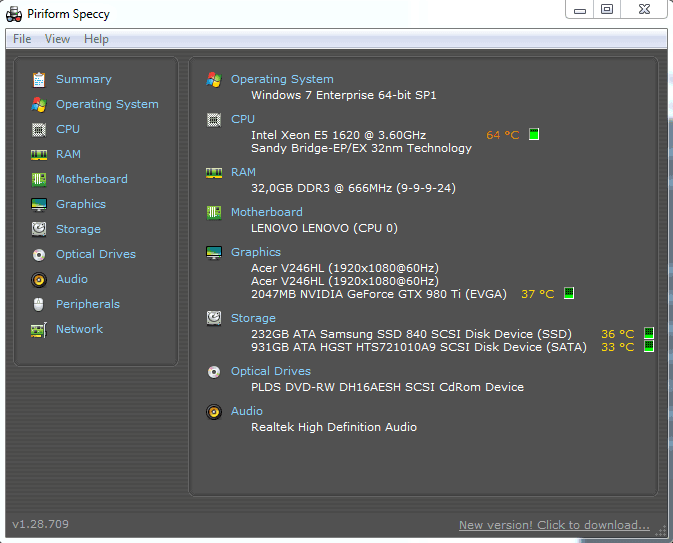The width and height of the screenshot is (673, 543).
Task: Click the RAM module icon in sidebar
Action: pyautogui.click(x=39, y=154)
